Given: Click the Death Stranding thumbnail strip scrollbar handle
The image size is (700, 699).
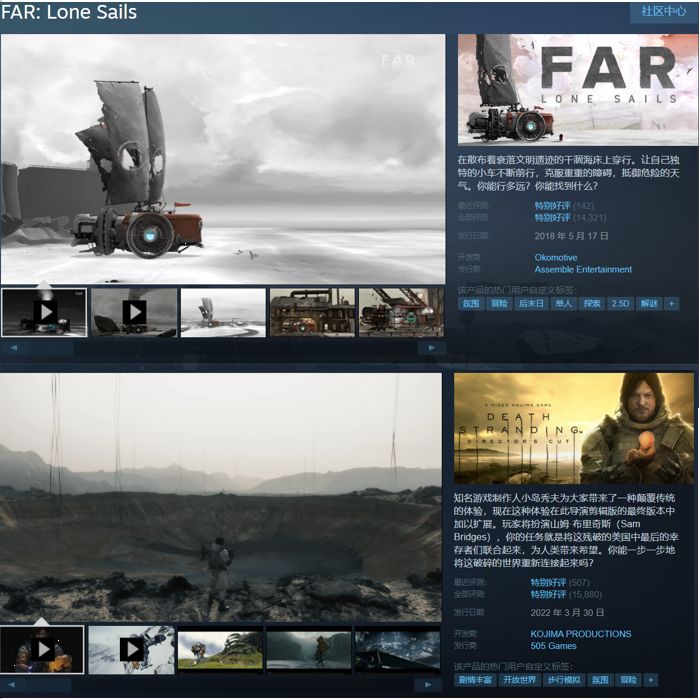Looking at the screenshot, I should tap(48, 684).
